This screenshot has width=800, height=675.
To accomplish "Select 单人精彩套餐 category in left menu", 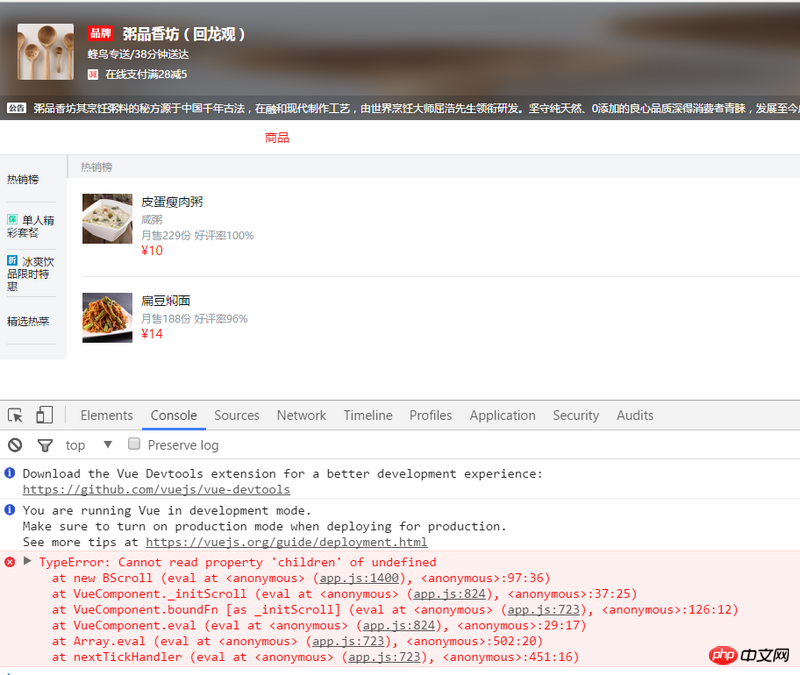I will point(32,226).
